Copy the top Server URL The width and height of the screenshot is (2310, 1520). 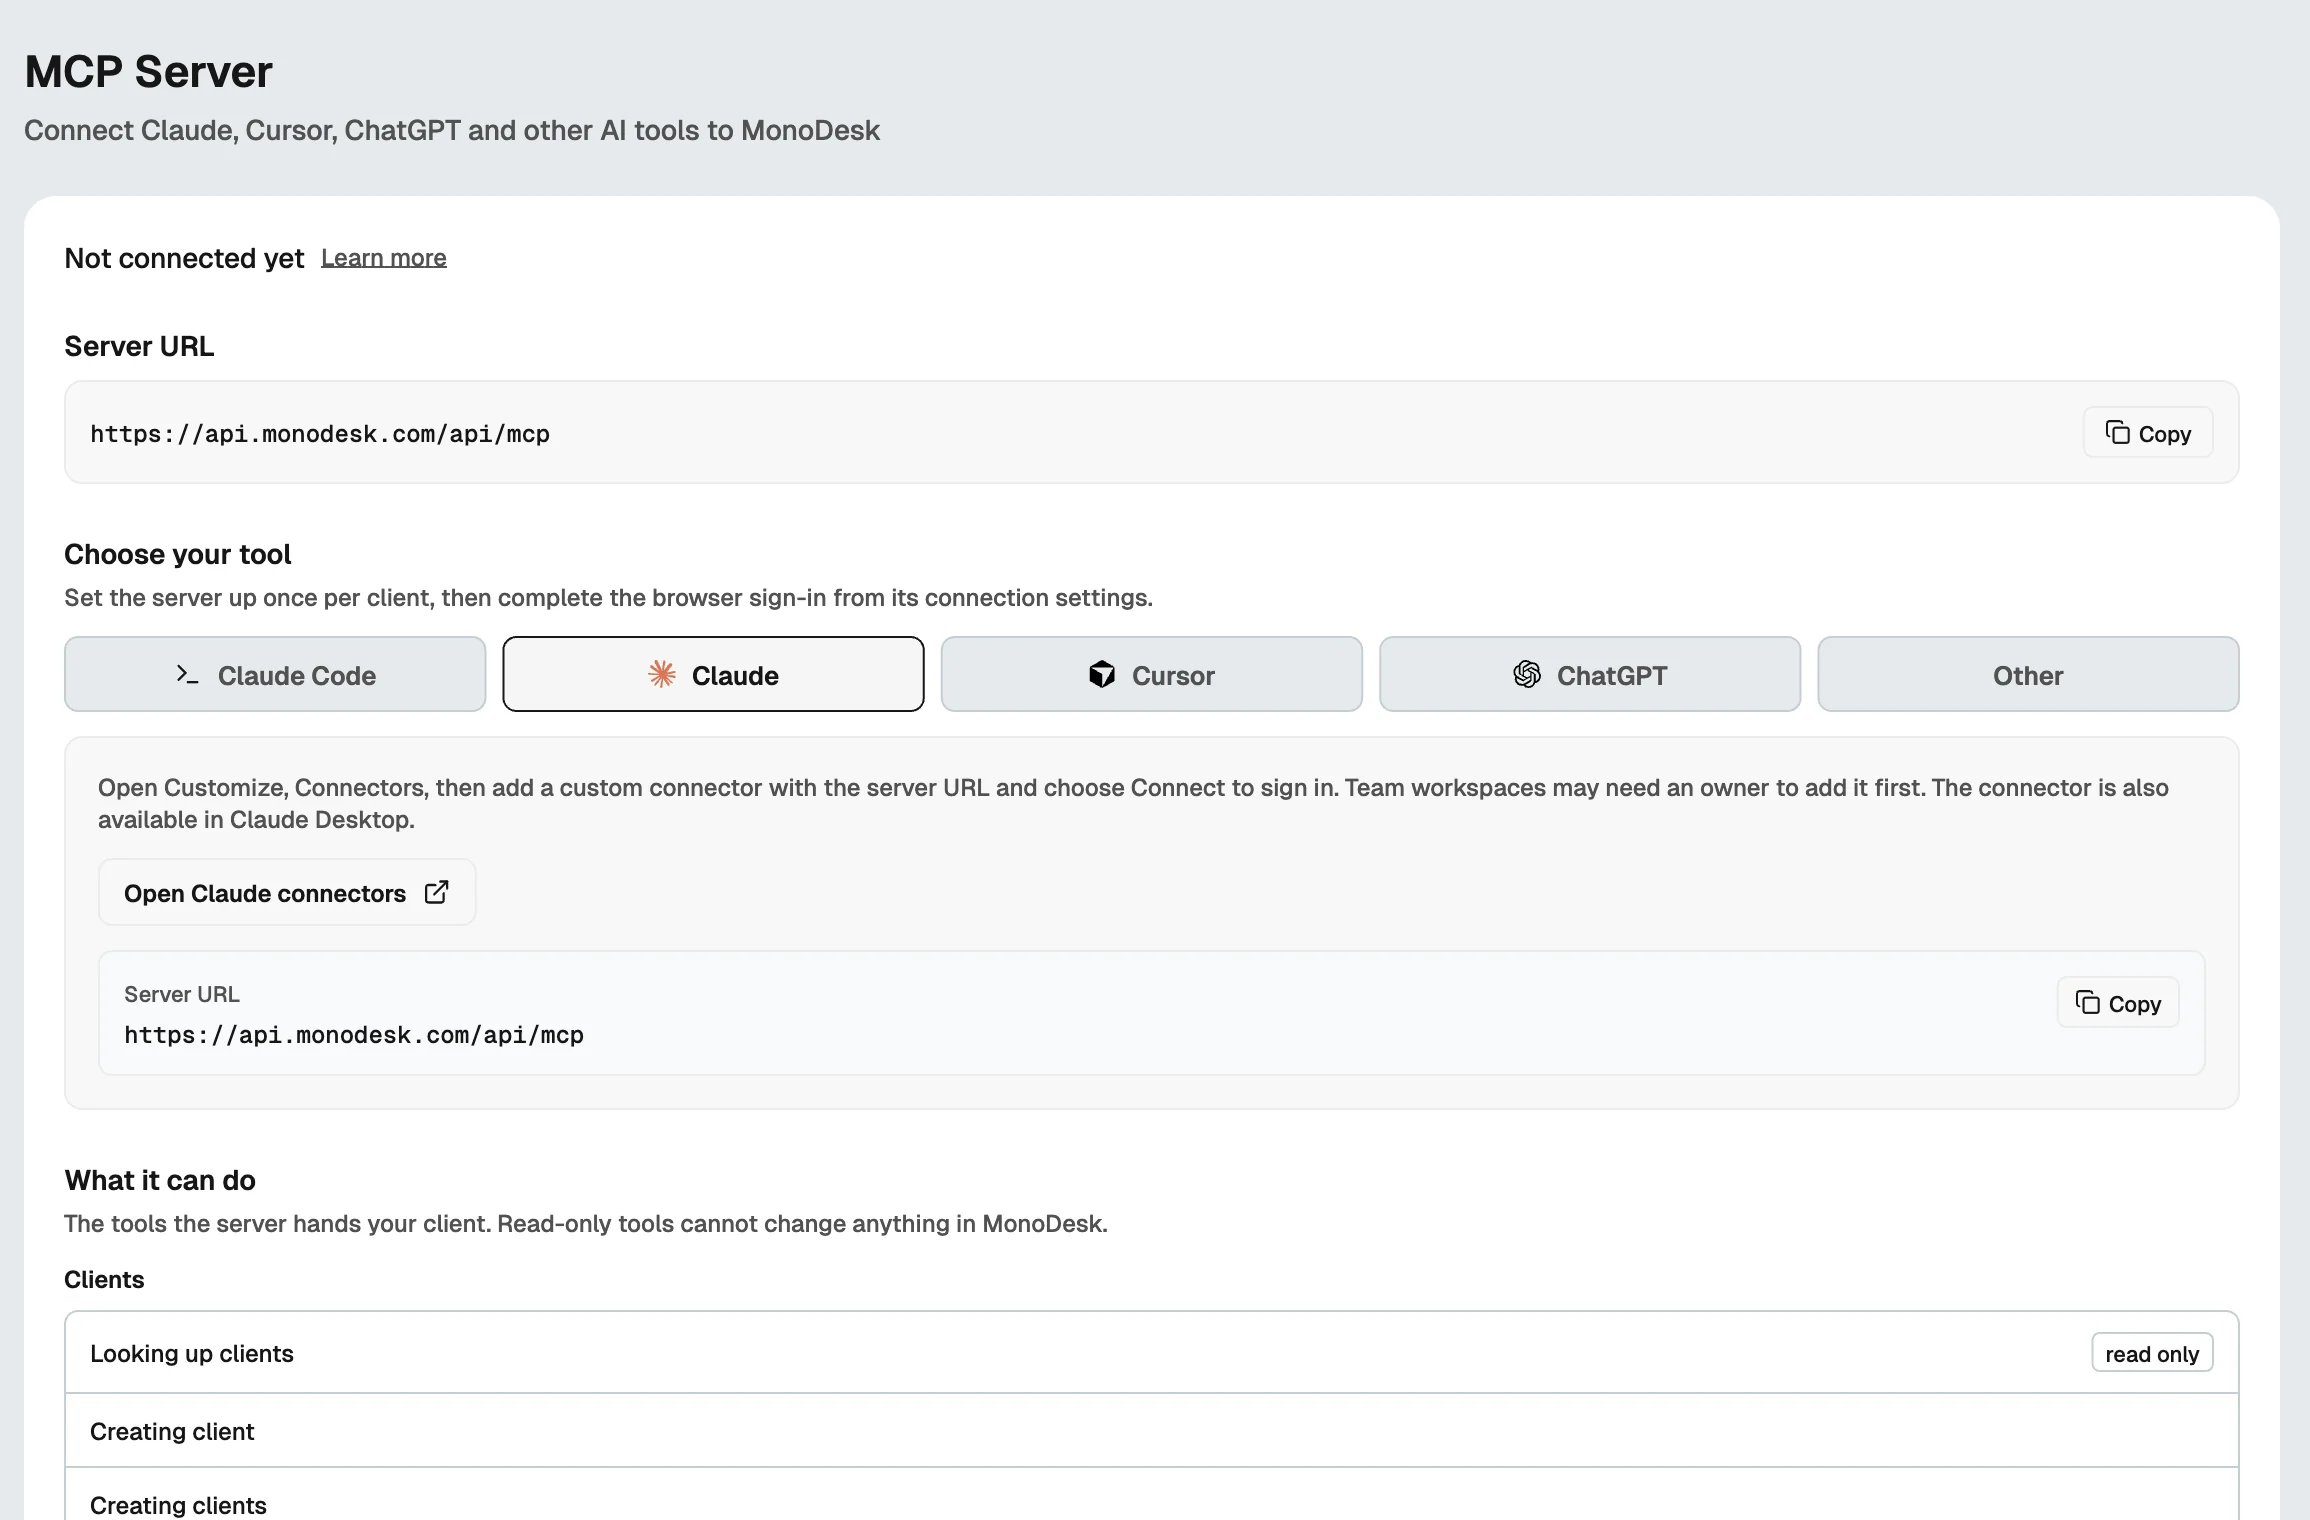pos(2148,432)
